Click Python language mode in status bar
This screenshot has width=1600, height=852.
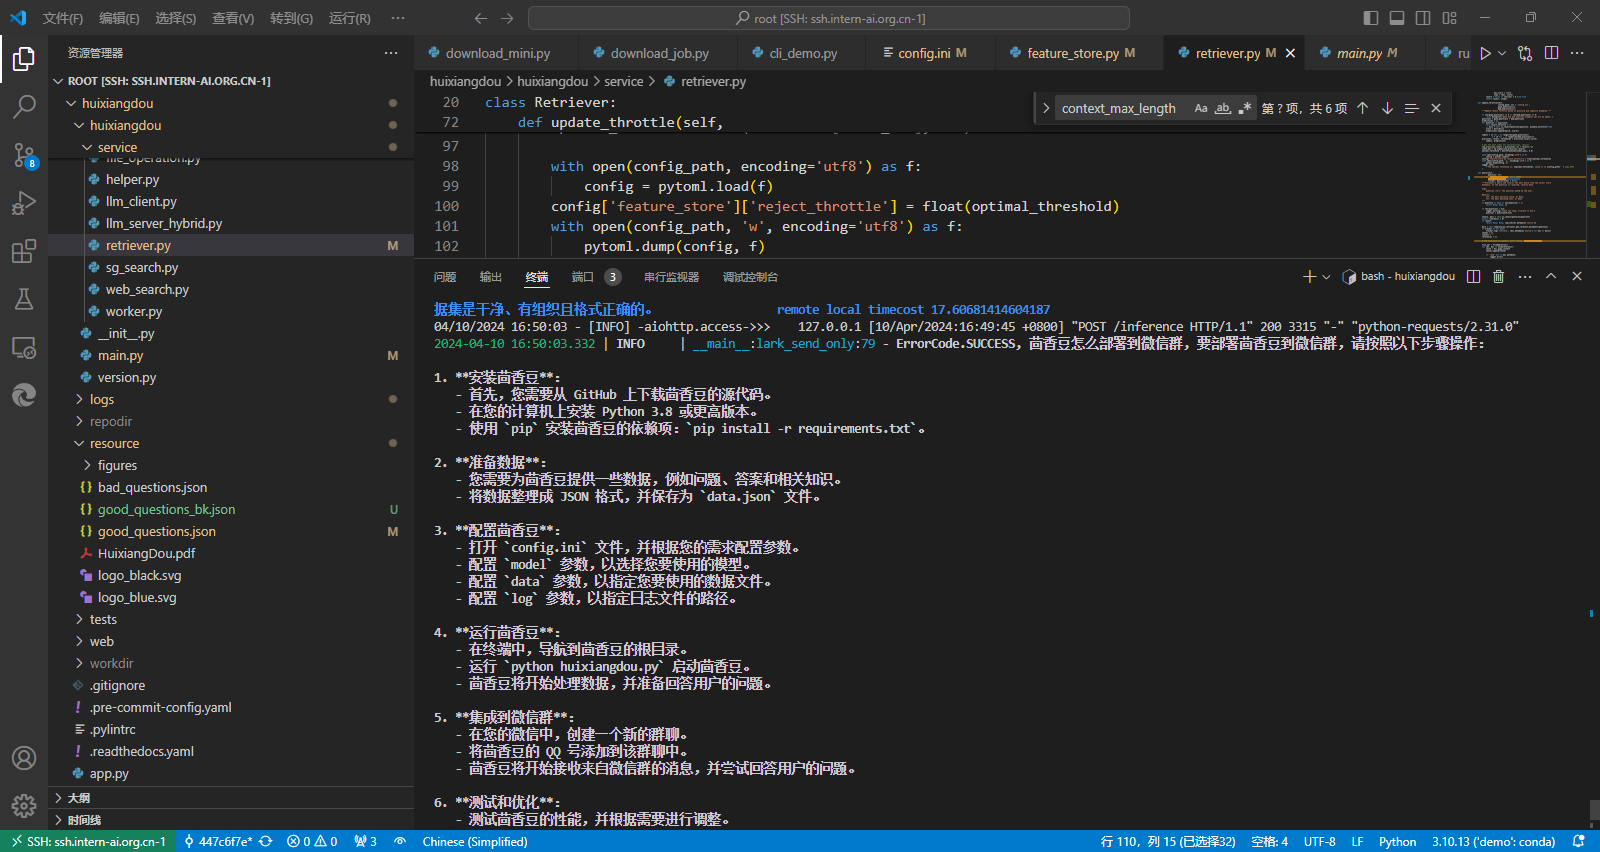click(1397, 841)
